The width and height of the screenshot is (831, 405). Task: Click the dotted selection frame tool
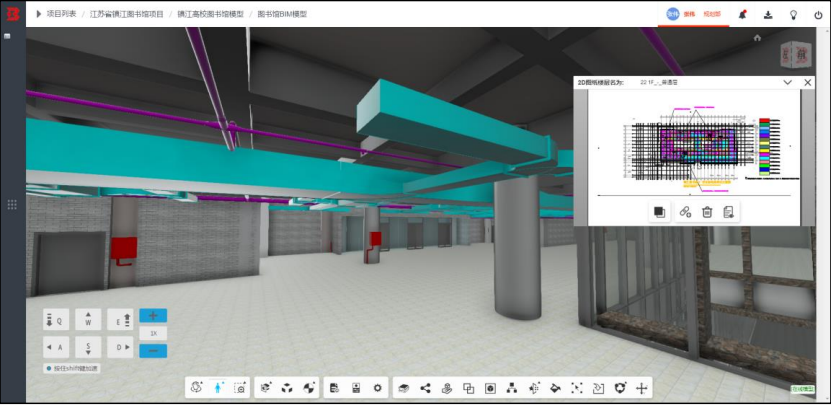(x=577, y=388)
